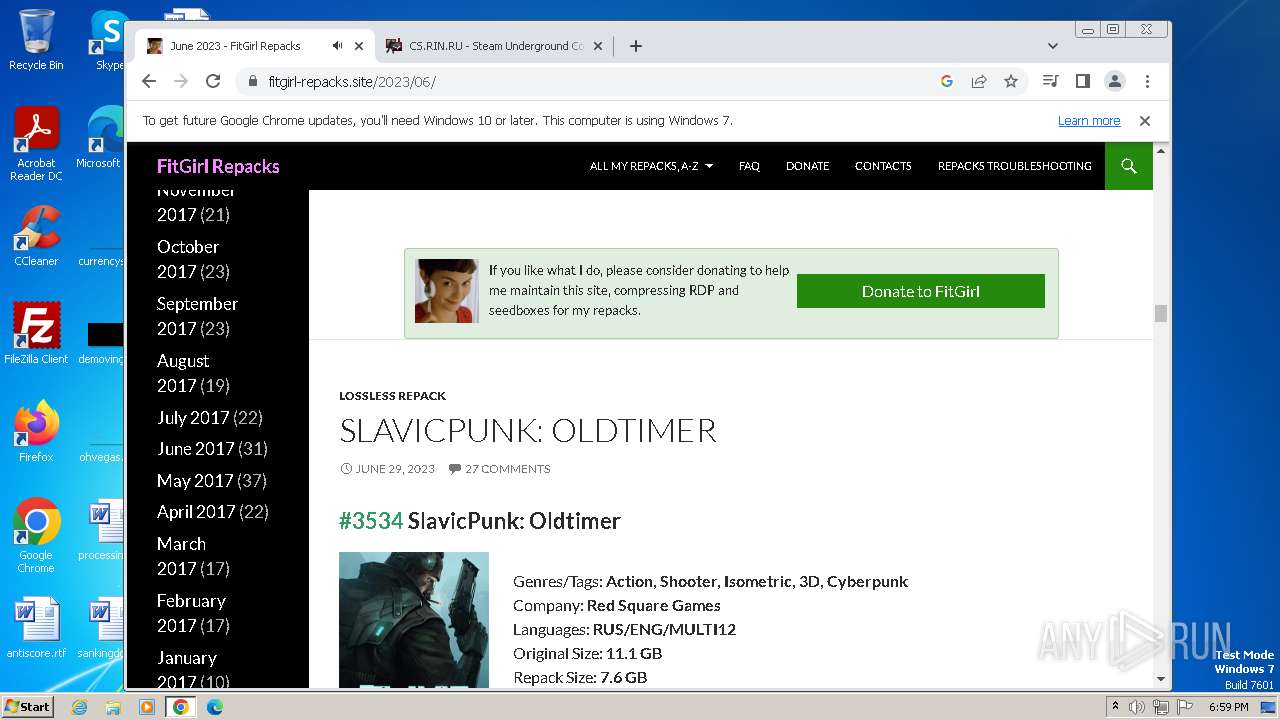Image resolution: width=1280 pixels, height=720 pixels.
Task: Open the Lossless Repack category link
Action: 392,396
